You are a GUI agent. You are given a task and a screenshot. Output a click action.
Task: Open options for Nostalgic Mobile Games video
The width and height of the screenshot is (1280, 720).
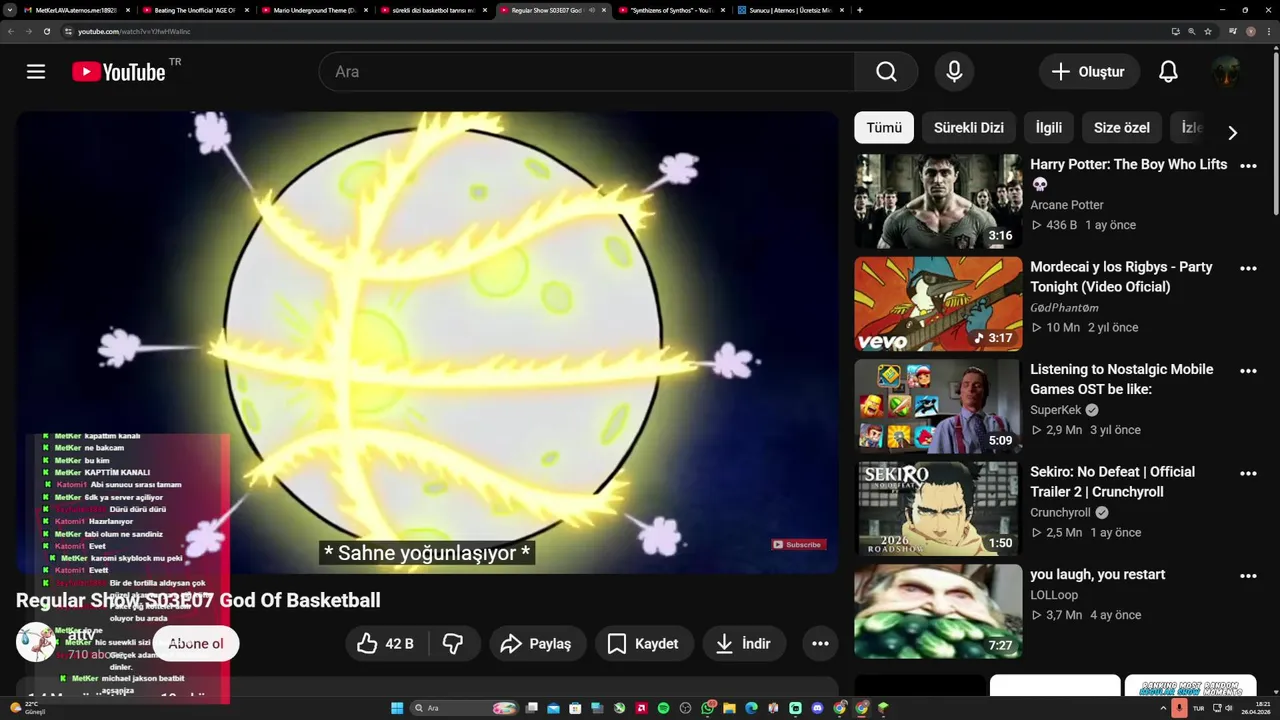1248,371
